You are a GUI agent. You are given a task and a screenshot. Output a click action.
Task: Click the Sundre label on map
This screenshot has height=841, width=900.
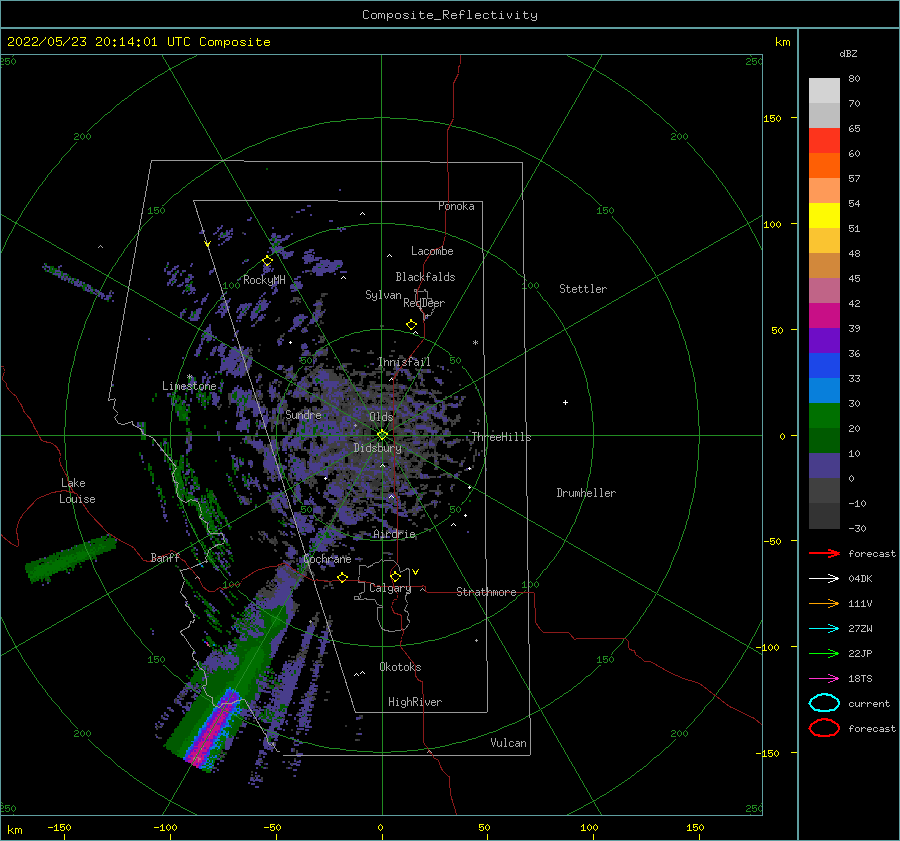pos(303,414)
